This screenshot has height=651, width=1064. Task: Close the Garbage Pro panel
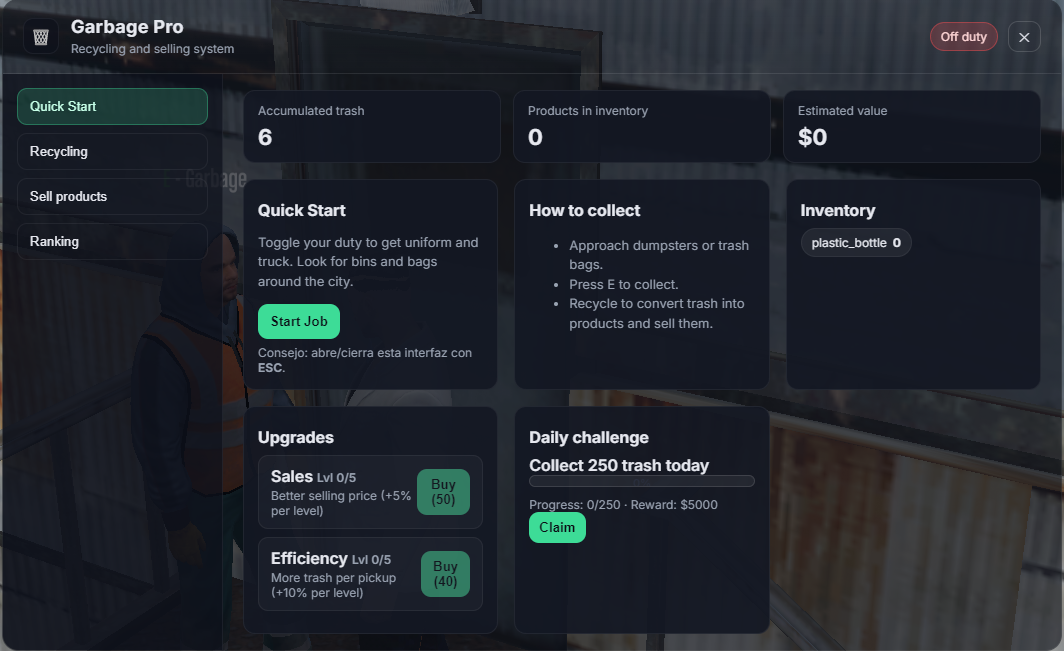click(1024, 37)
